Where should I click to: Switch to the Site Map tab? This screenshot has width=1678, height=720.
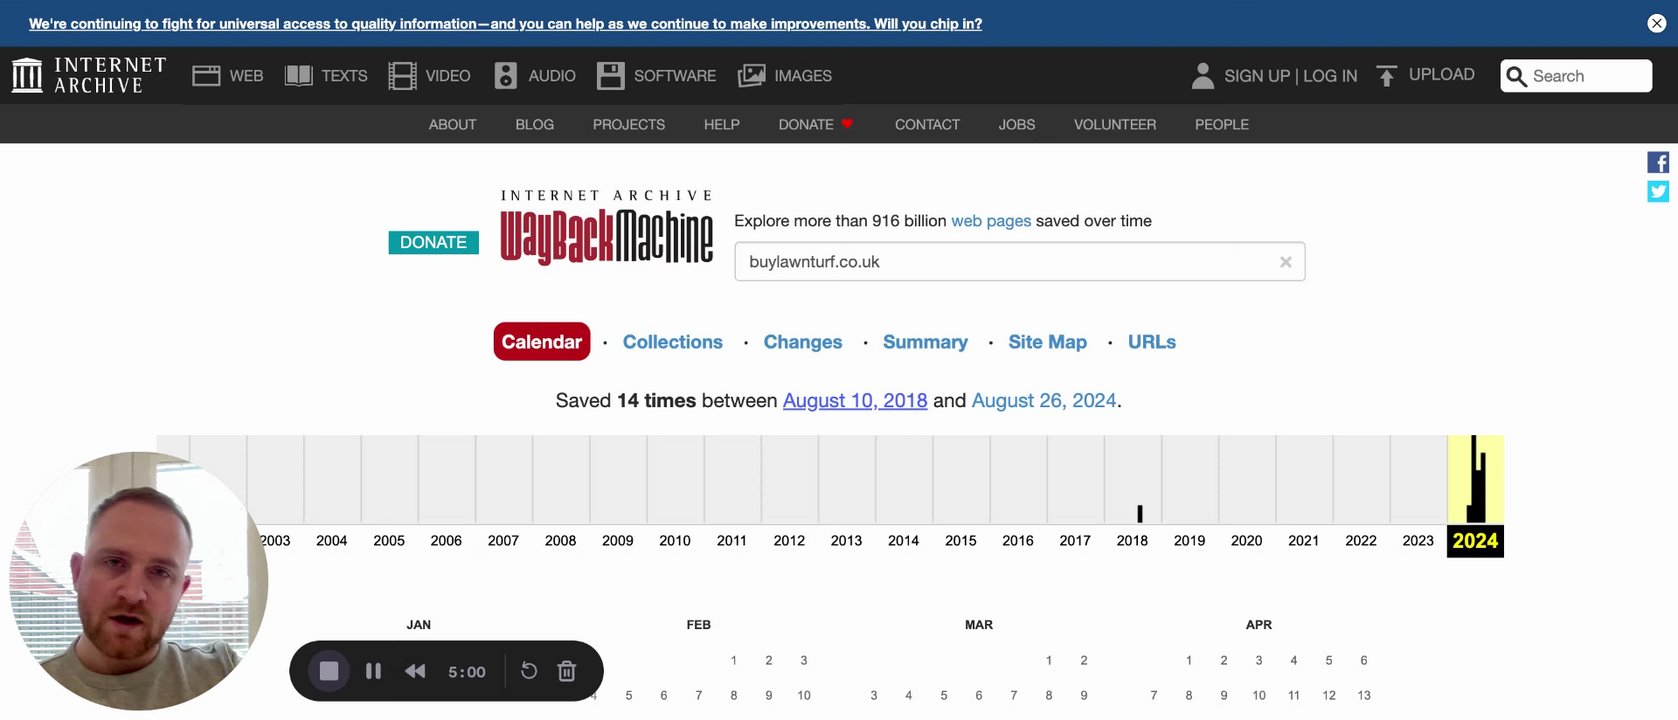(1048, 342)
